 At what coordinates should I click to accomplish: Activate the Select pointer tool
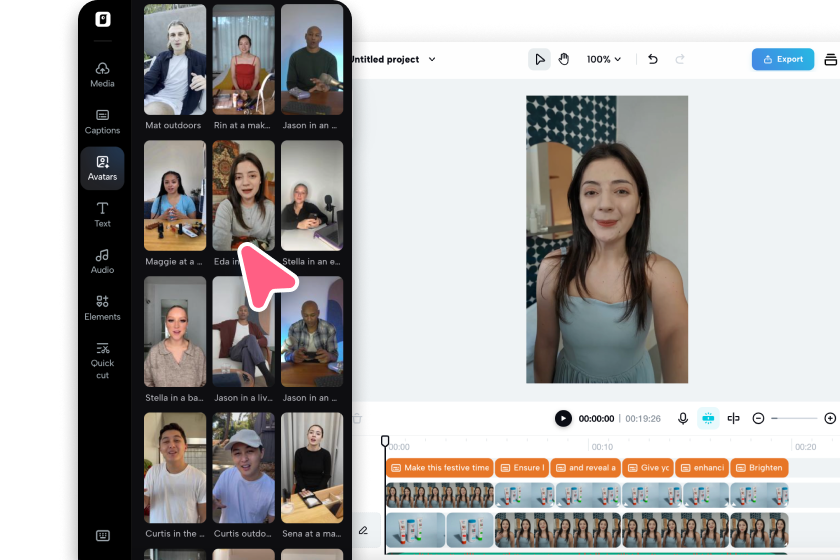(x=539, y=59)
